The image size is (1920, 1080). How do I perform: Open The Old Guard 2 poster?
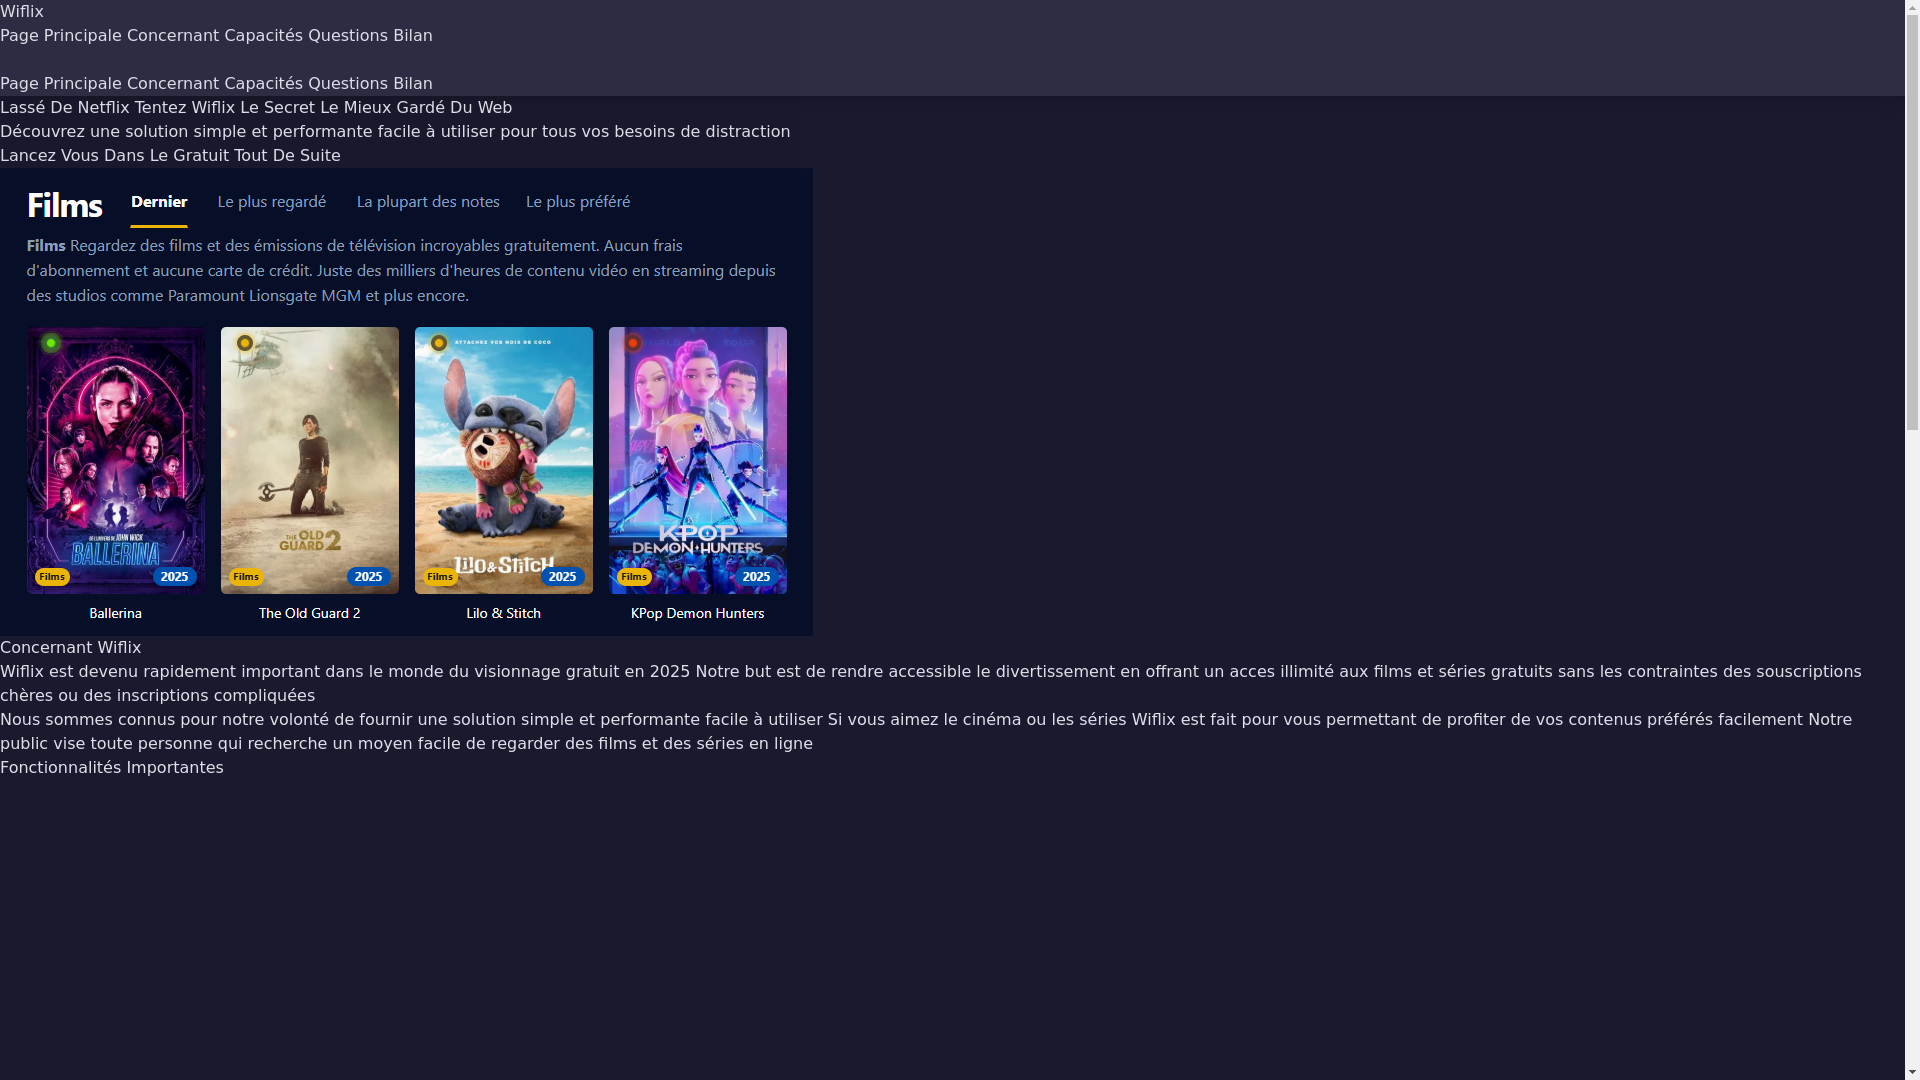310,460
